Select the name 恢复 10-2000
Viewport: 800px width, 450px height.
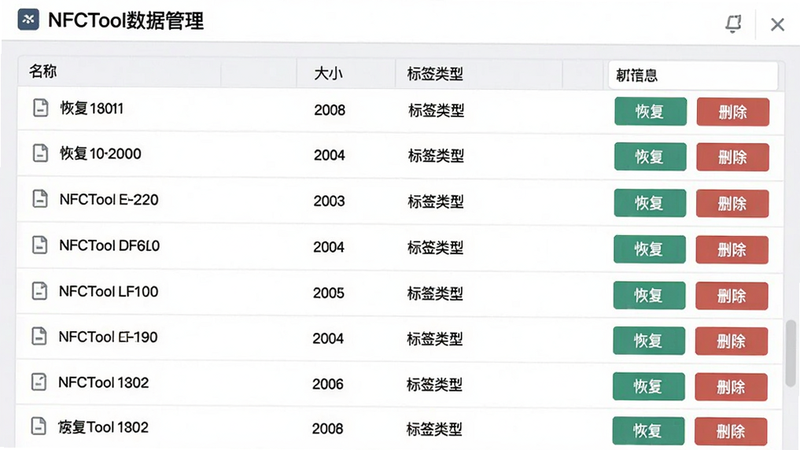tap(101, 153)
